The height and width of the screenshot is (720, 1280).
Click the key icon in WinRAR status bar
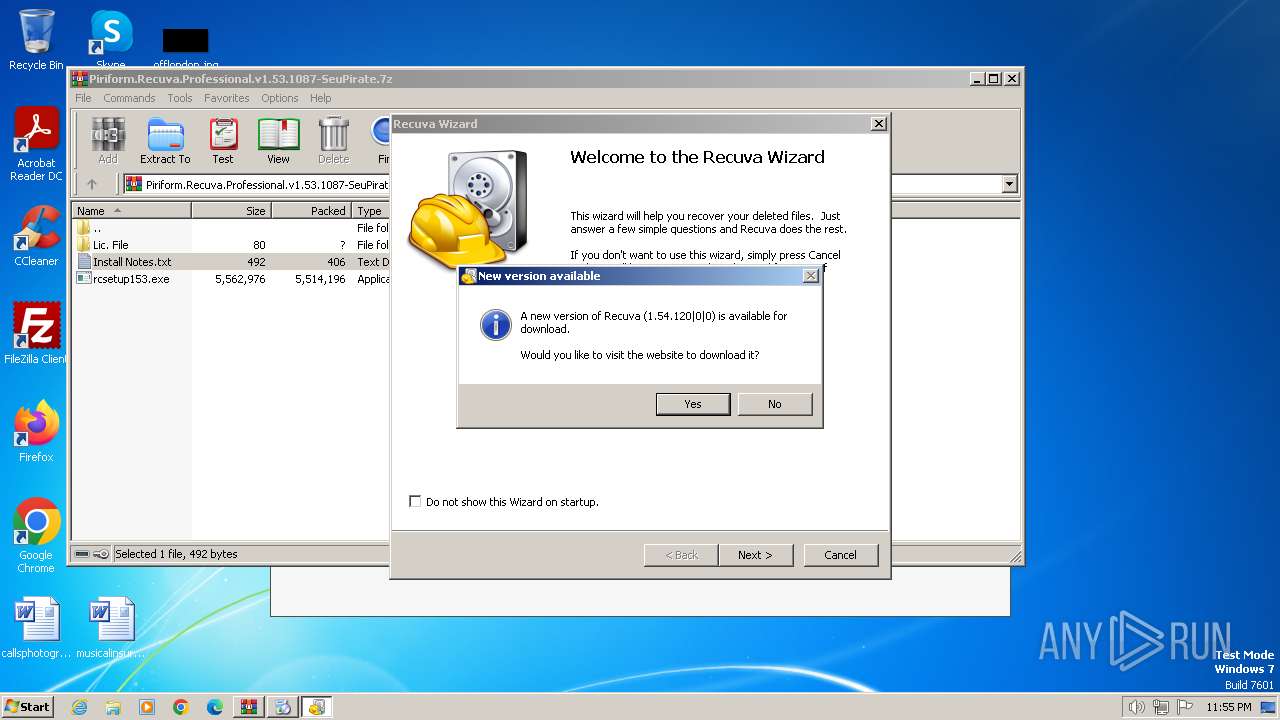tap(101, 554)
